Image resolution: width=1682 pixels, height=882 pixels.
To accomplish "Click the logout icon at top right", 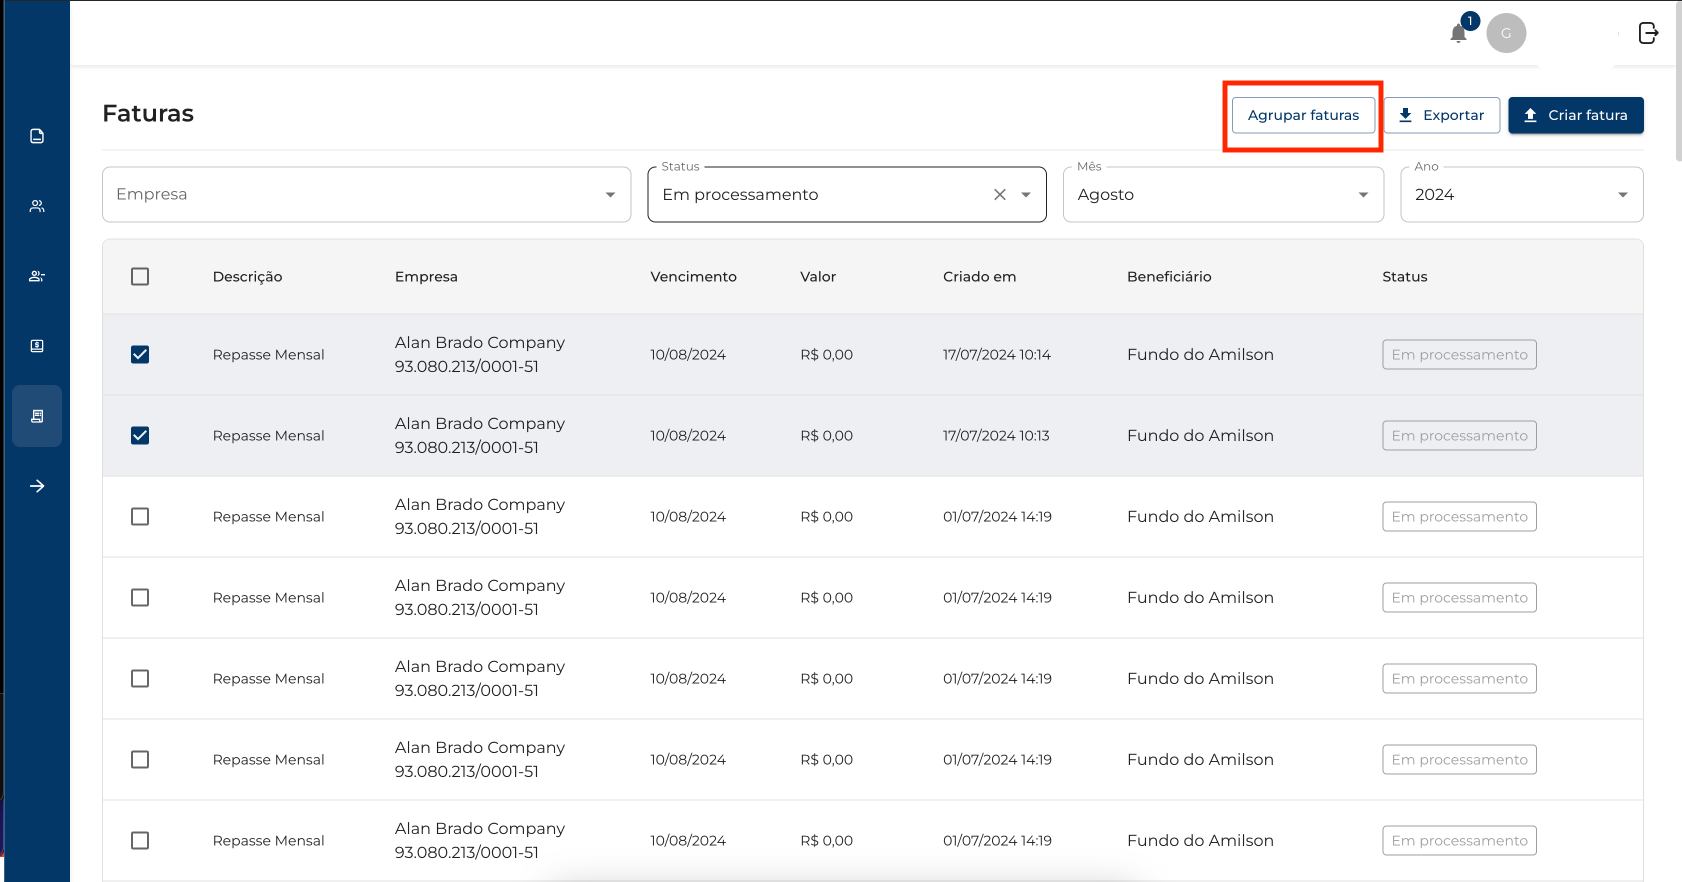I will pyautogui.click(x=1648, y=33).
